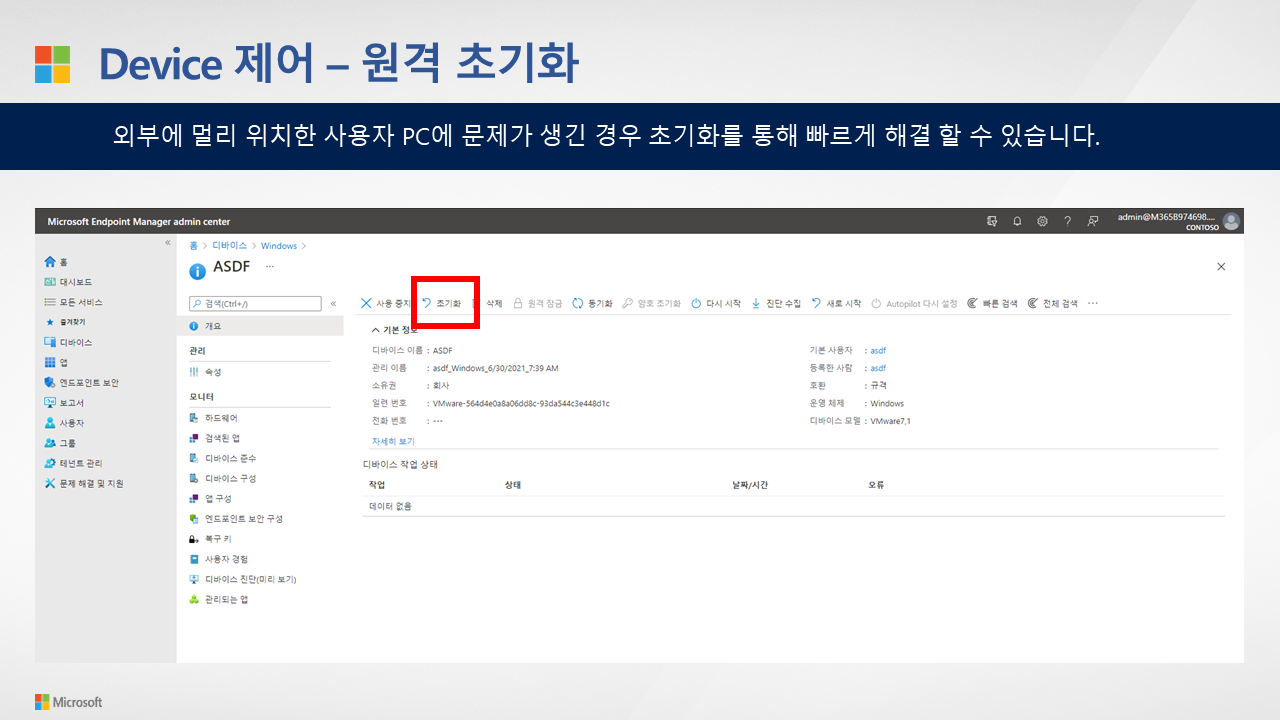
Task: Open 디바이스 in the left sidebar
Action: 68,342
